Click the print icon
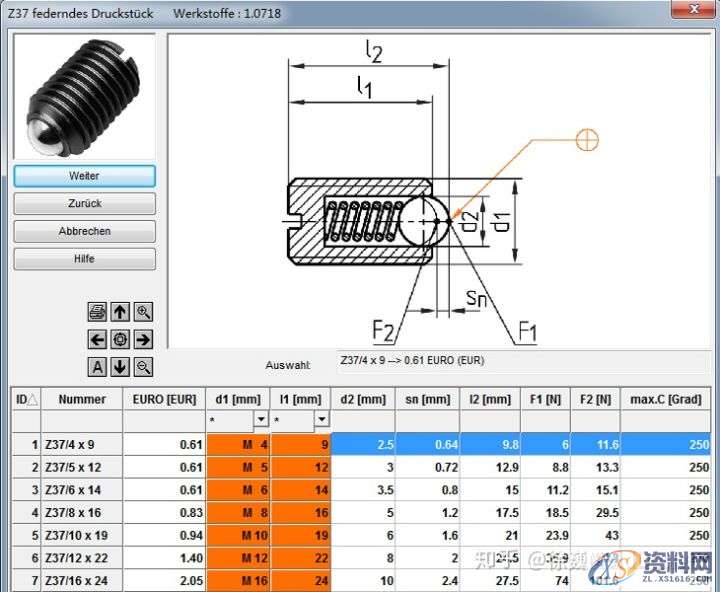 point(97,311)
